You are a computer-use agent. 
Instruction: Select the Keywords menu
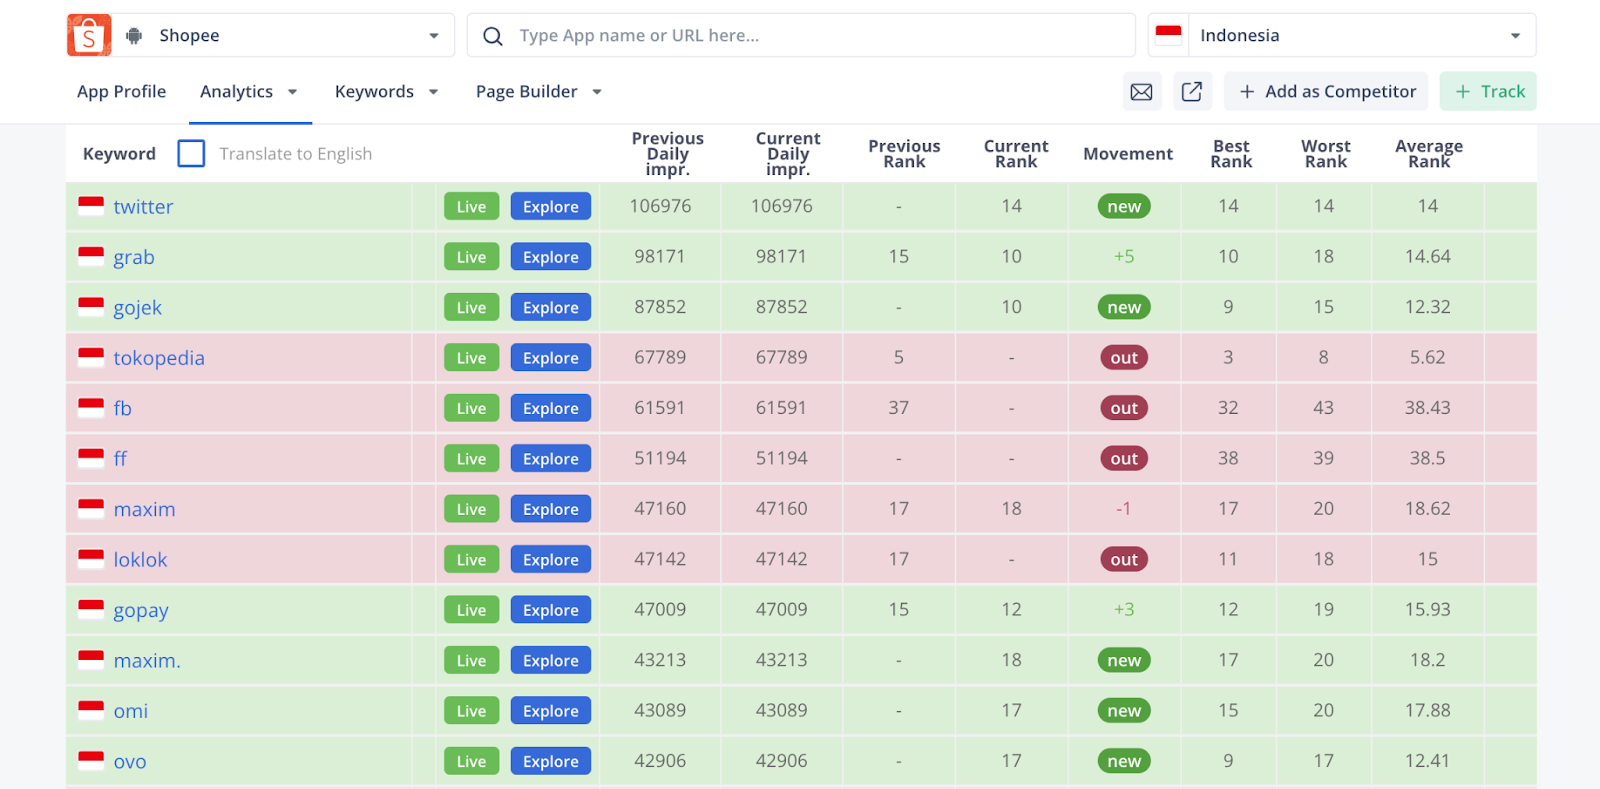click(x=374, y=92)
